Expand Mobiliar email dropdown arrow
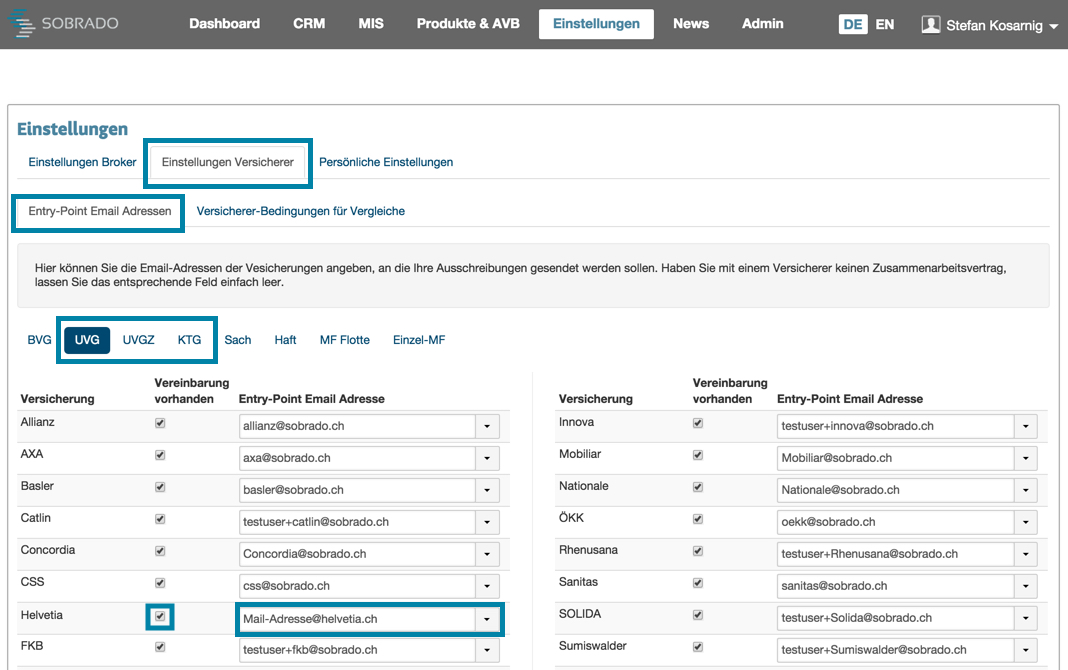The height and width of the screenshot is (670, 1068). pos(1025,458)
